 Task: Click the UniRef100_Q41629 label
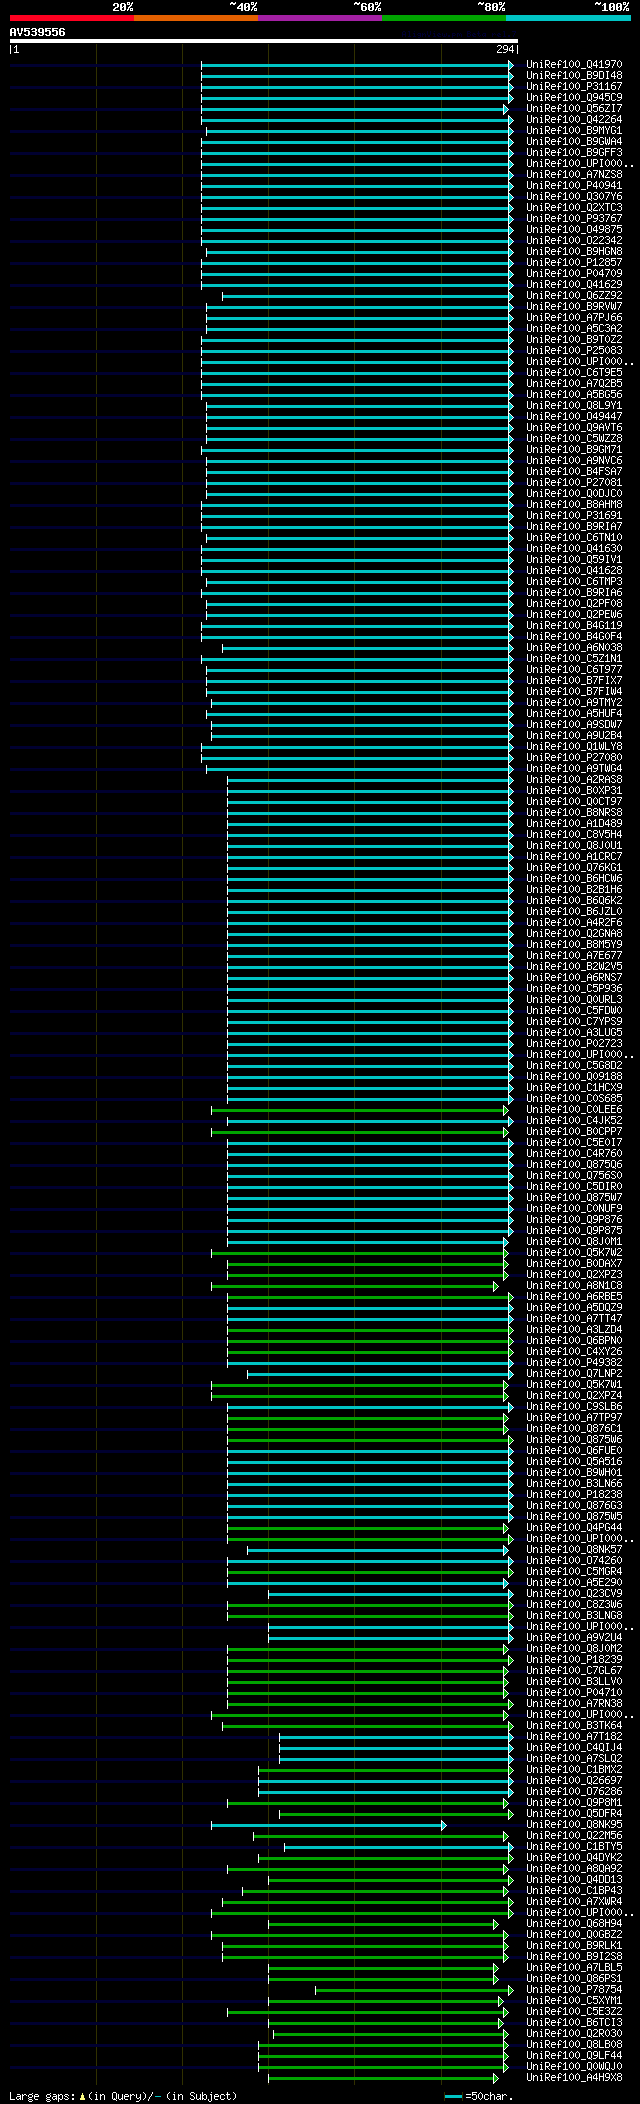pyautogui.click(x=574, y=285)
